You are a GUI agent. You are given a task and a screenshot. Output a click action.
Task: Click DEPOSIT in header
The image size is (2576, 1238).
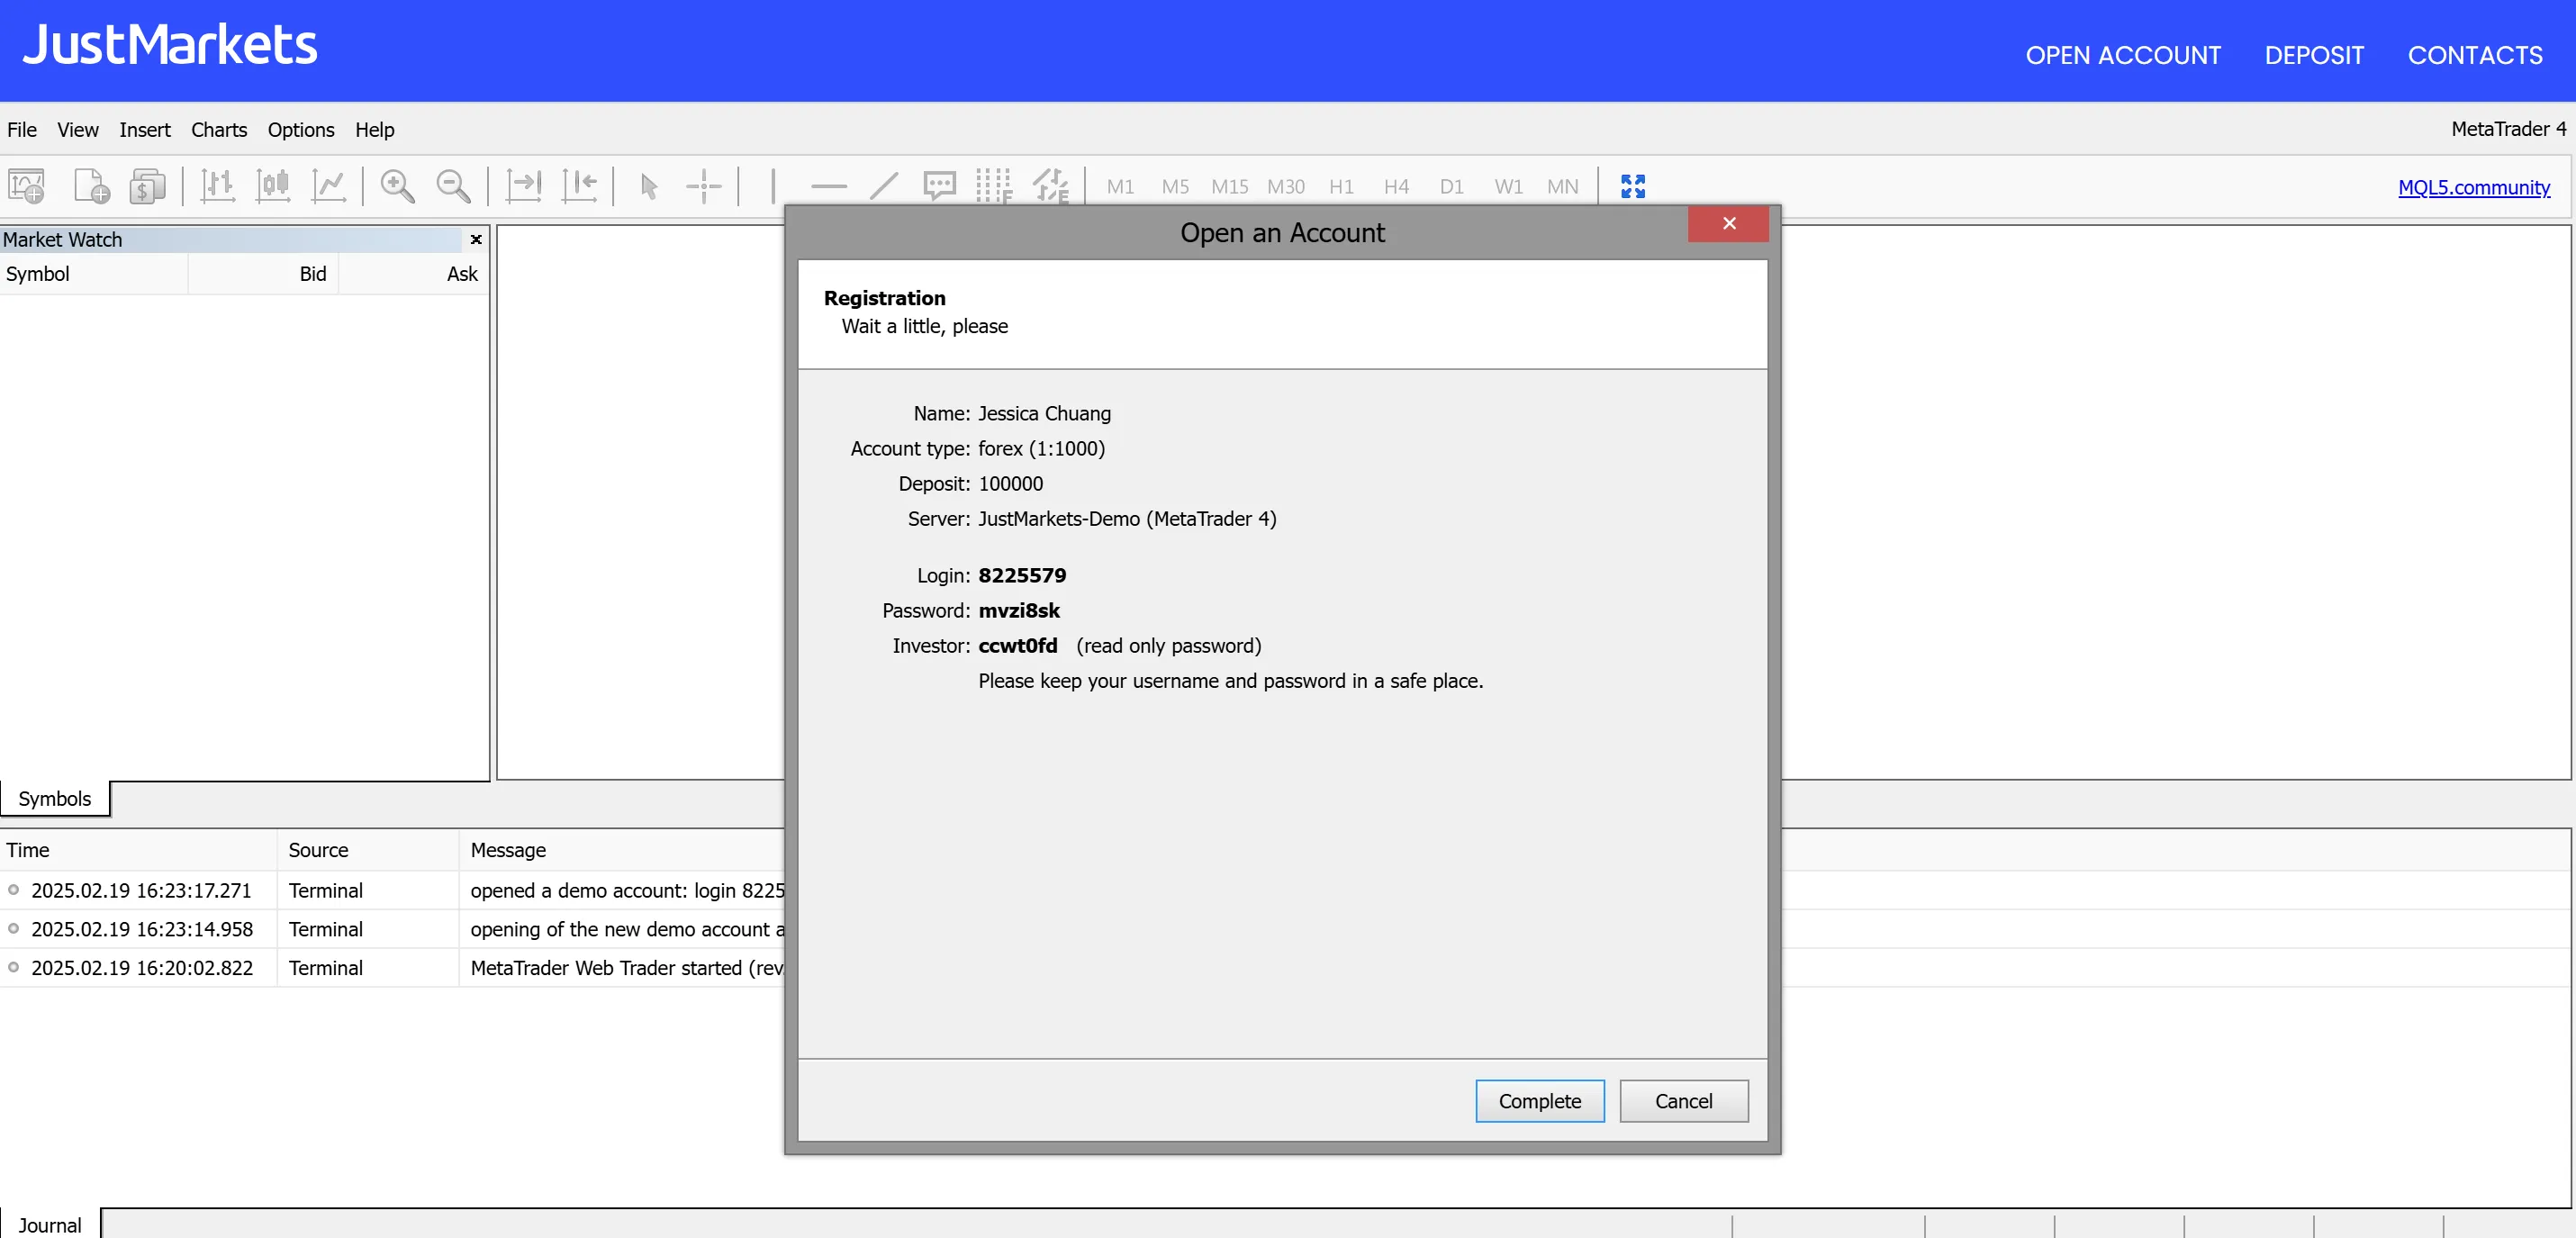point(2313,55)
